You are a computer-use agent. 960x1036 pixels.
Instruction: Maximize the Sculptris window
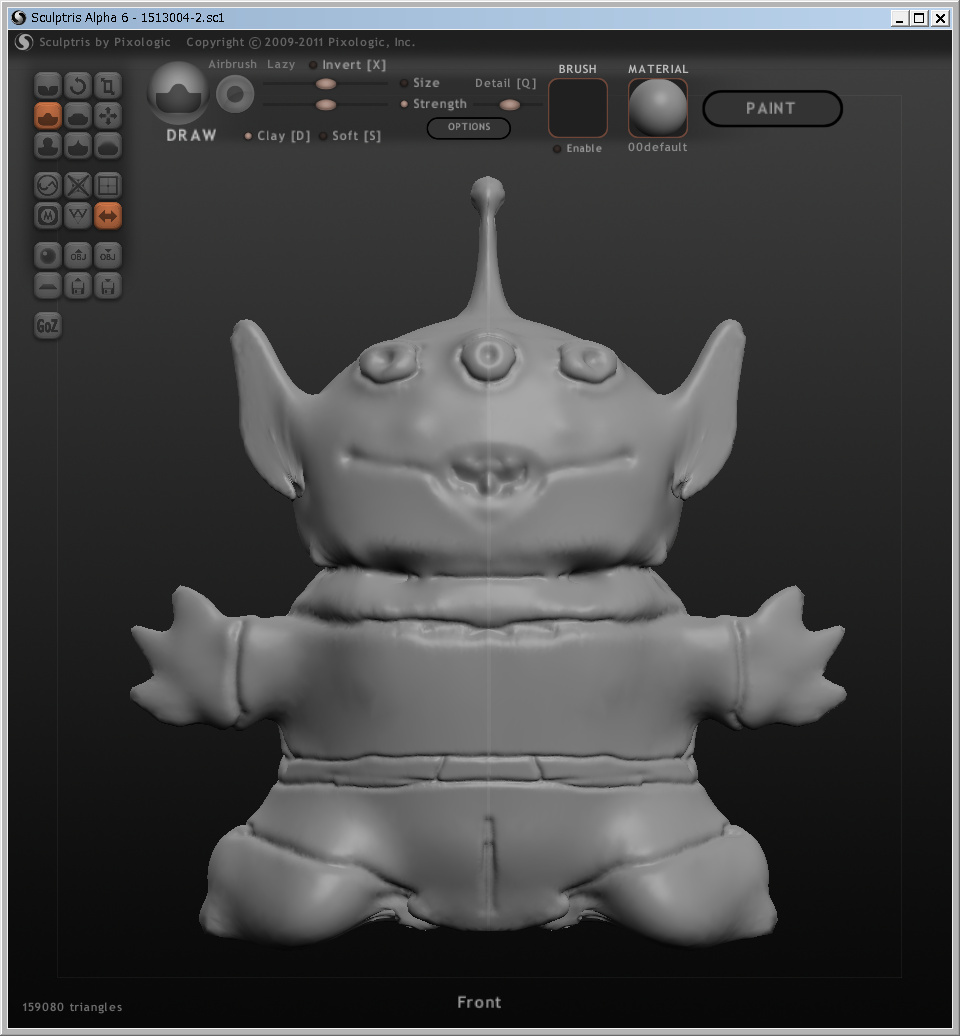tap(919, 18)
